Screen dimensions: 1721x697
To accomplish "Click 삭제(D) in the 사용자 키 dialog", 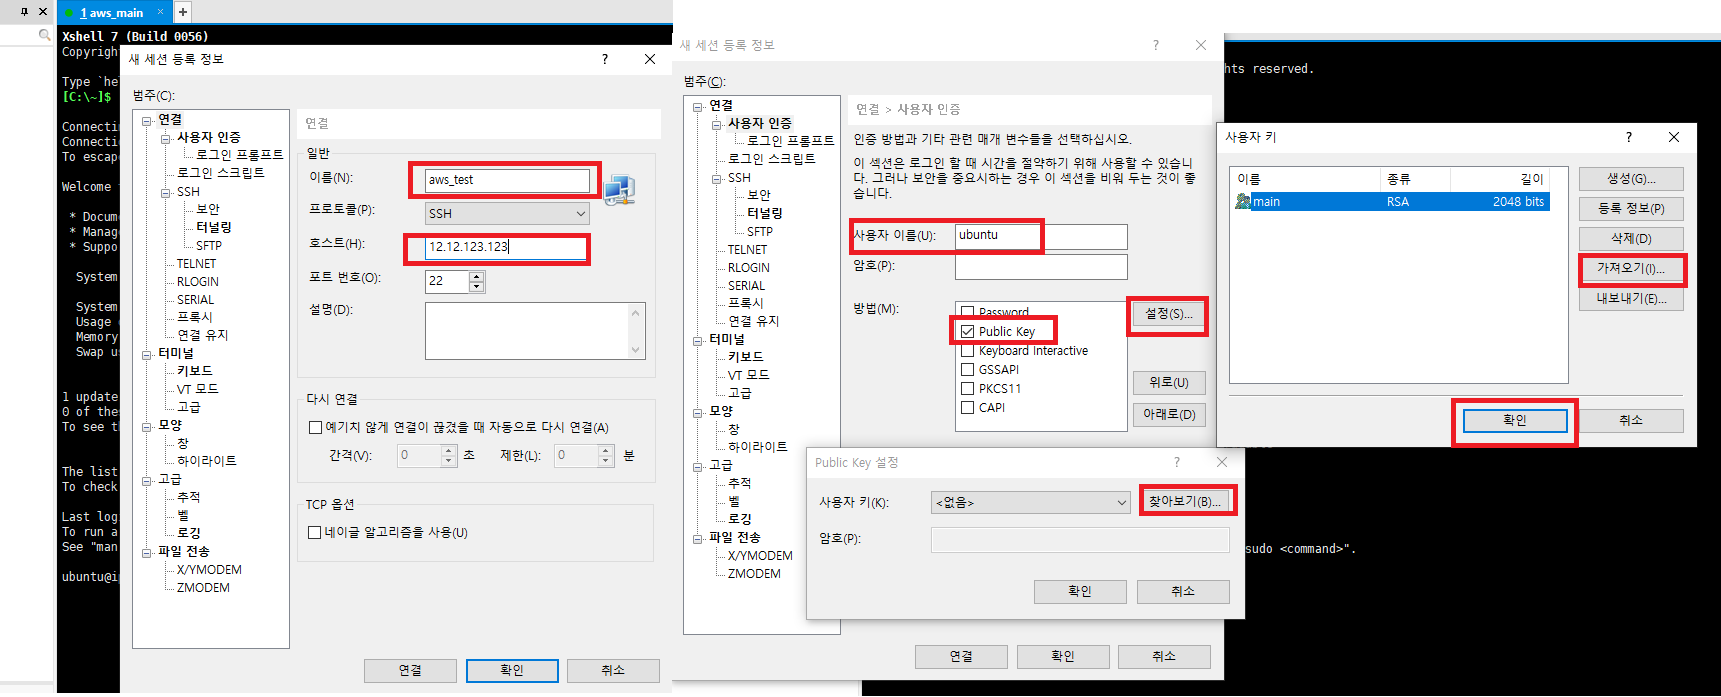I will coord(1631,239).
